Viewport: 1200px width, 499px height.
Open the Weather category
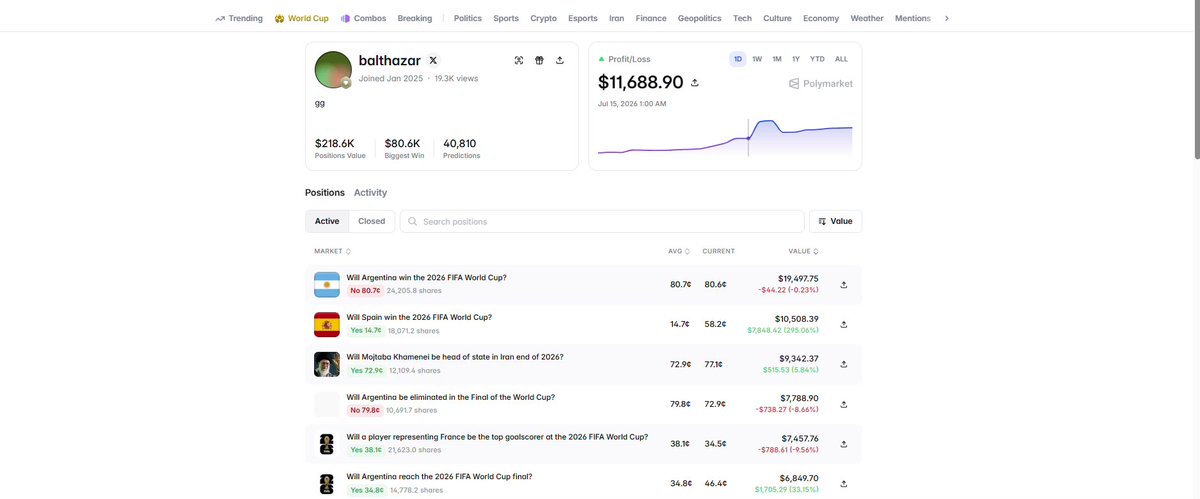(867, 18)
